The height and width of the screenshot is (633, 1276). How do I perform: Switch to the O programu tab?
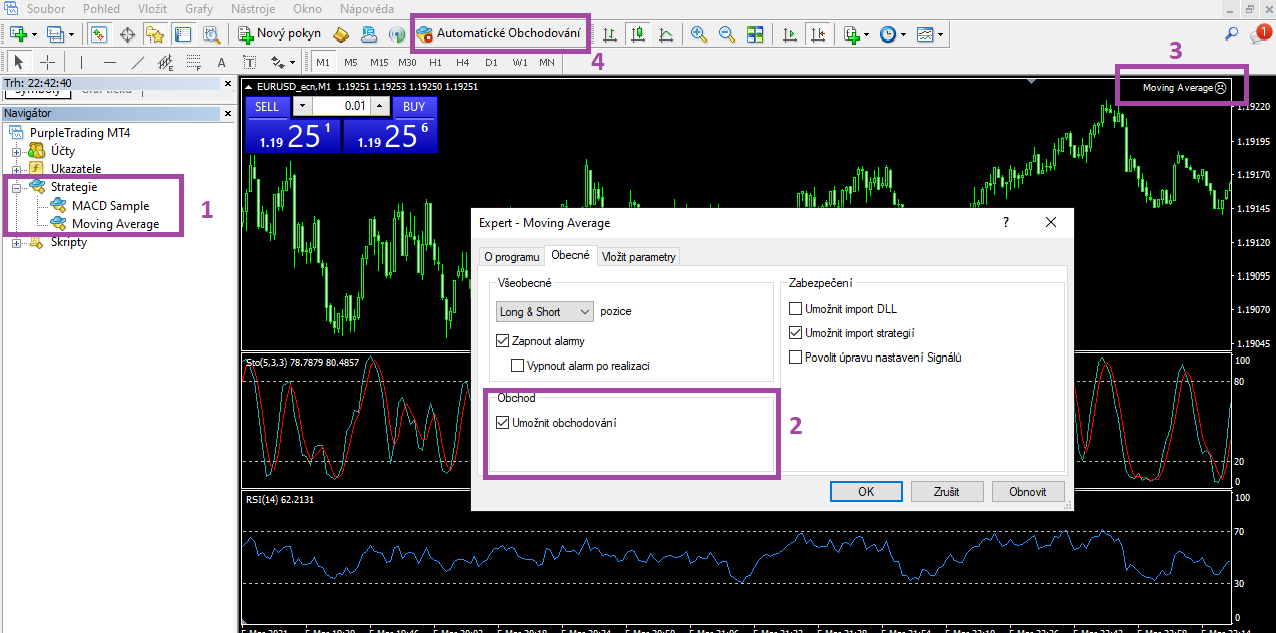[x=511, y=257]
